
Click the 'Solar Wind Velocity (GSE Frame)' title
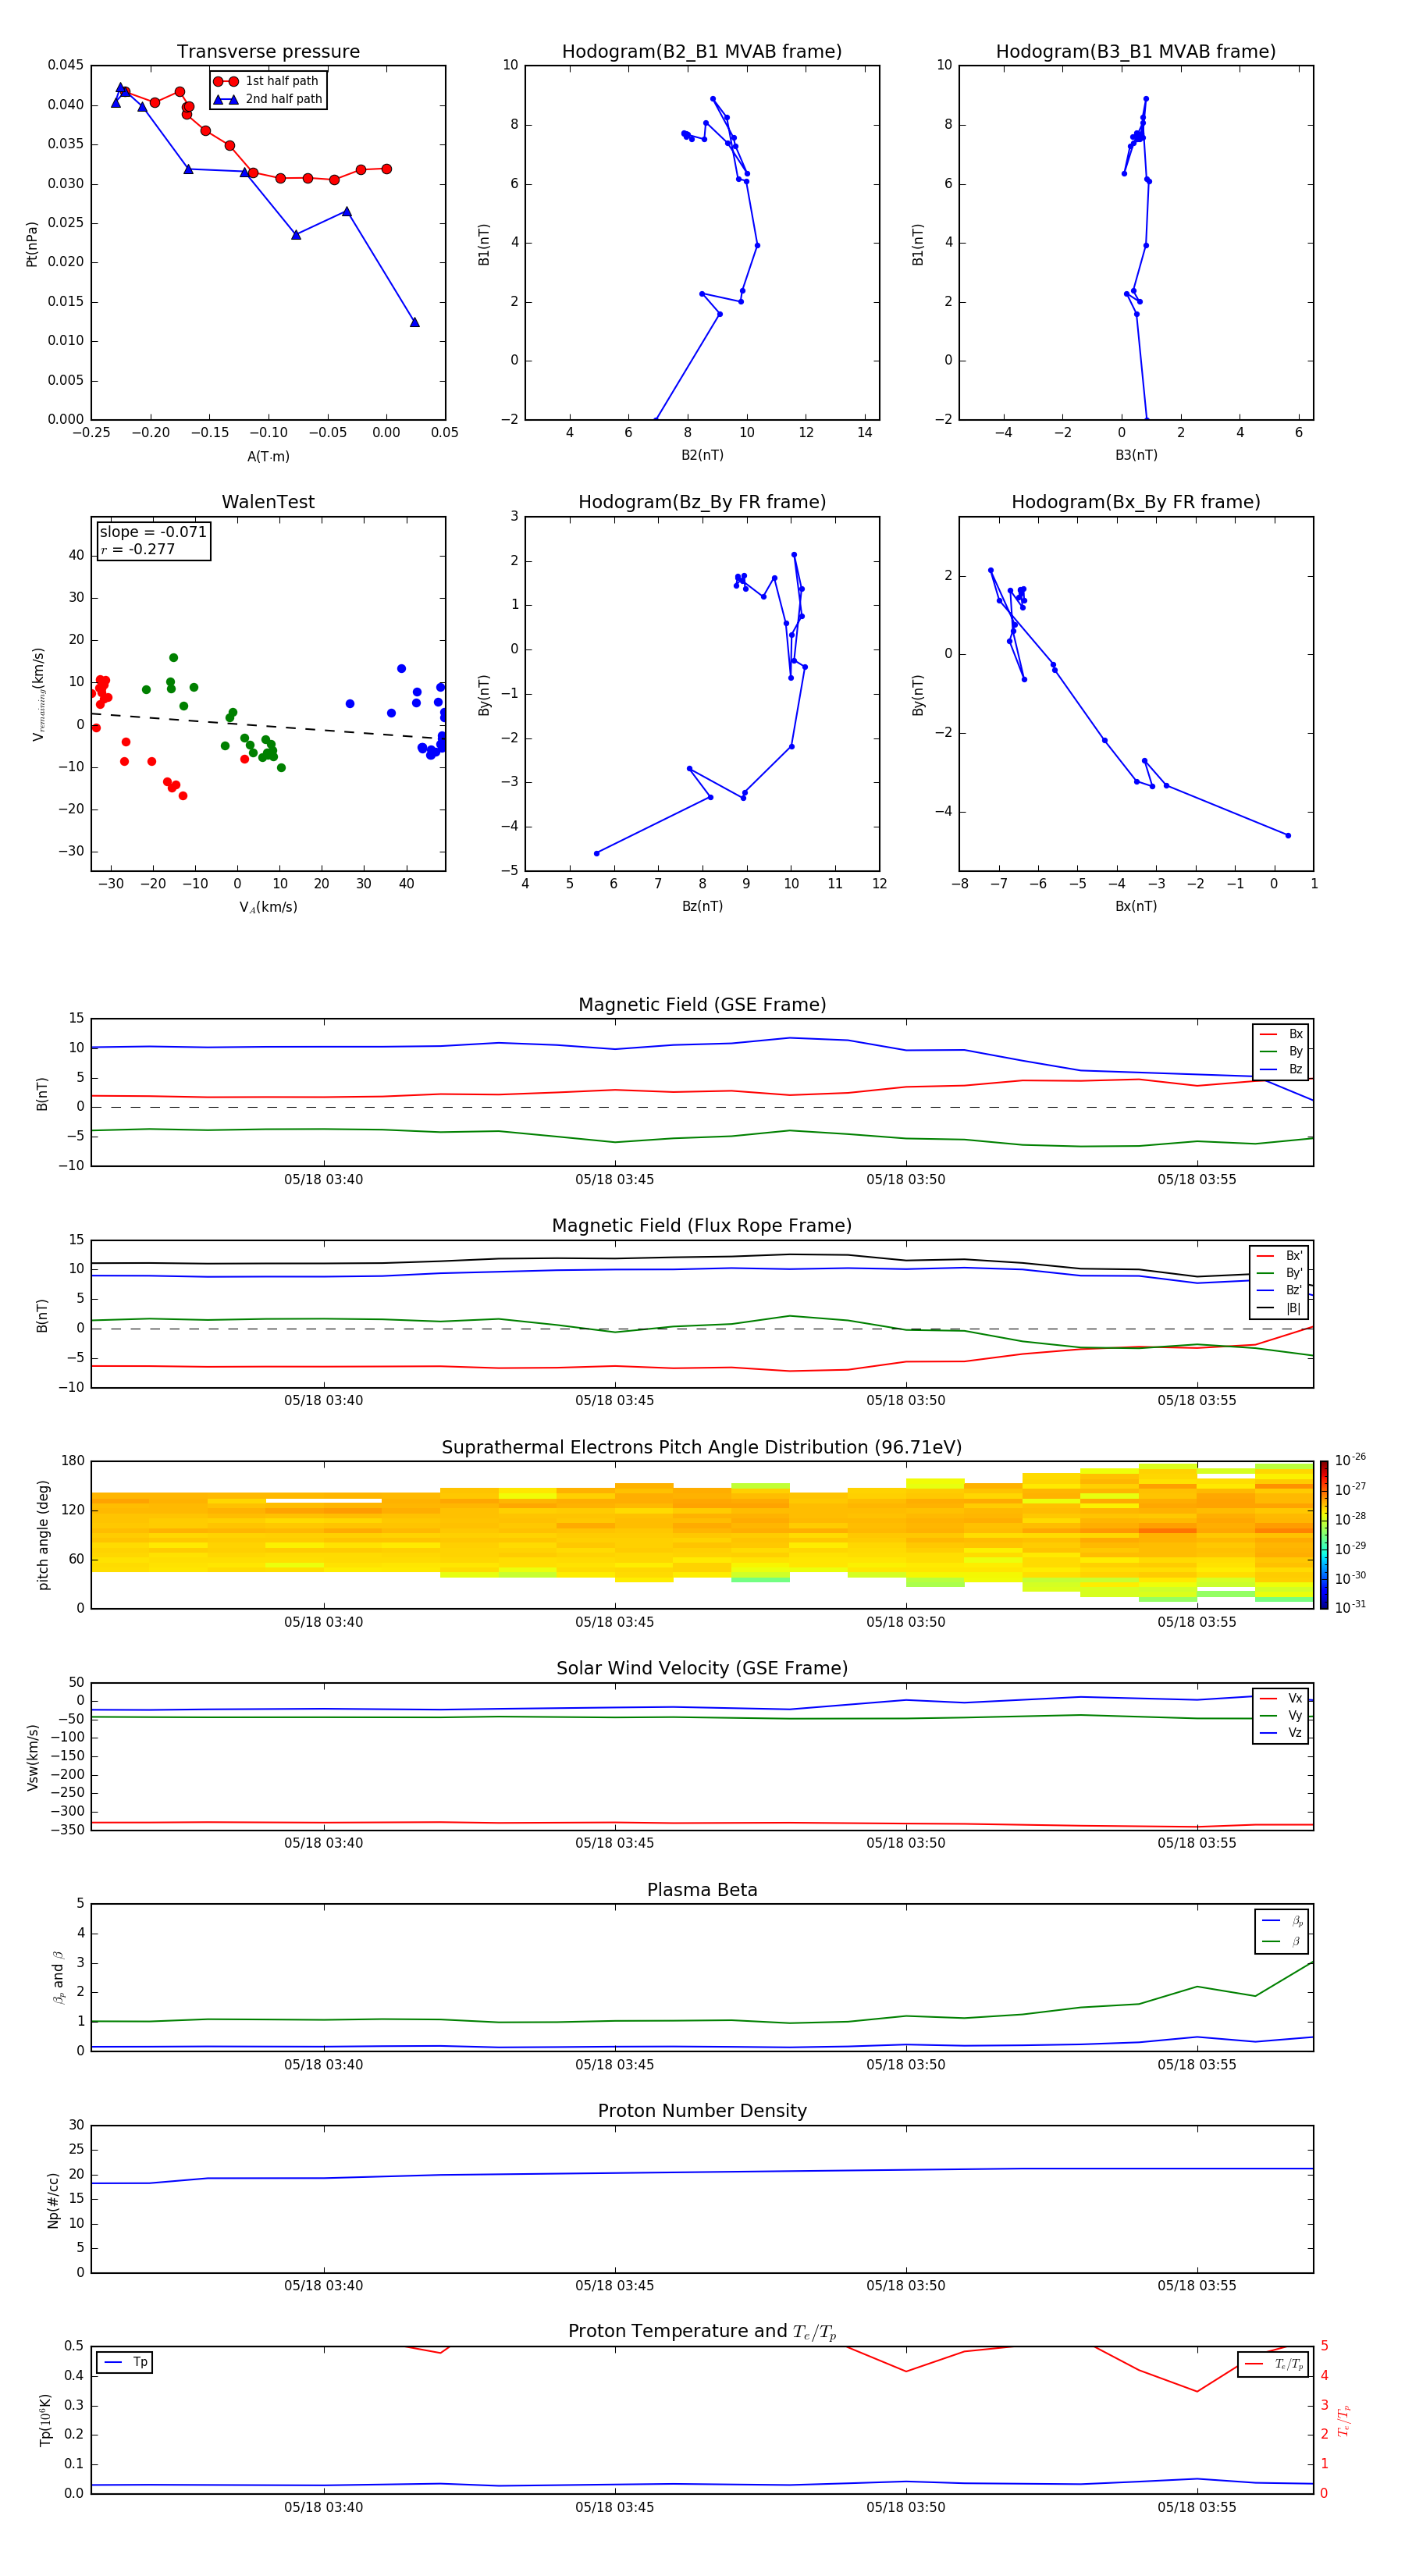coord(702,1669)
